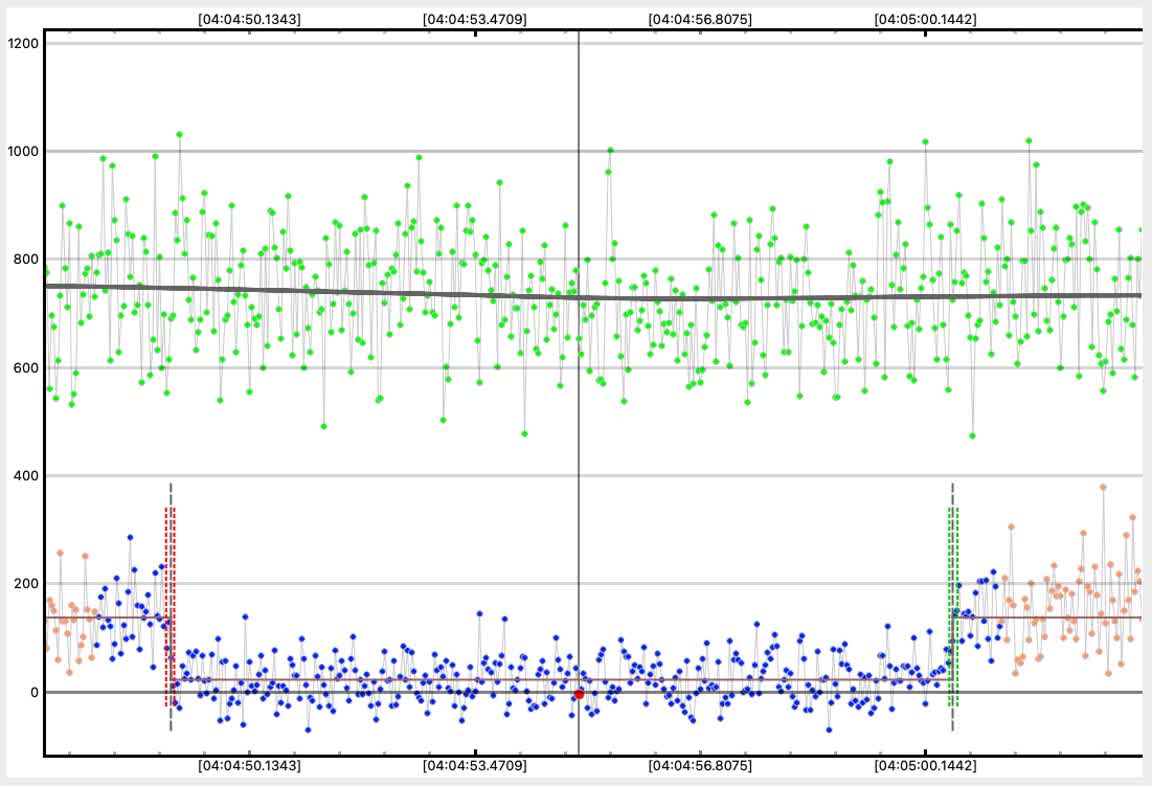
Task: Click the 0 y-axis label
Action: coord(34,692)
